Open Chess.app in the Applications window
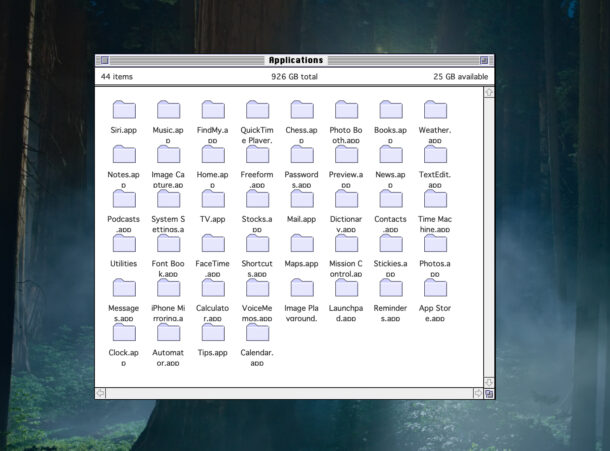The width and height of the screenshot is (610, 451). pos(302,110)
